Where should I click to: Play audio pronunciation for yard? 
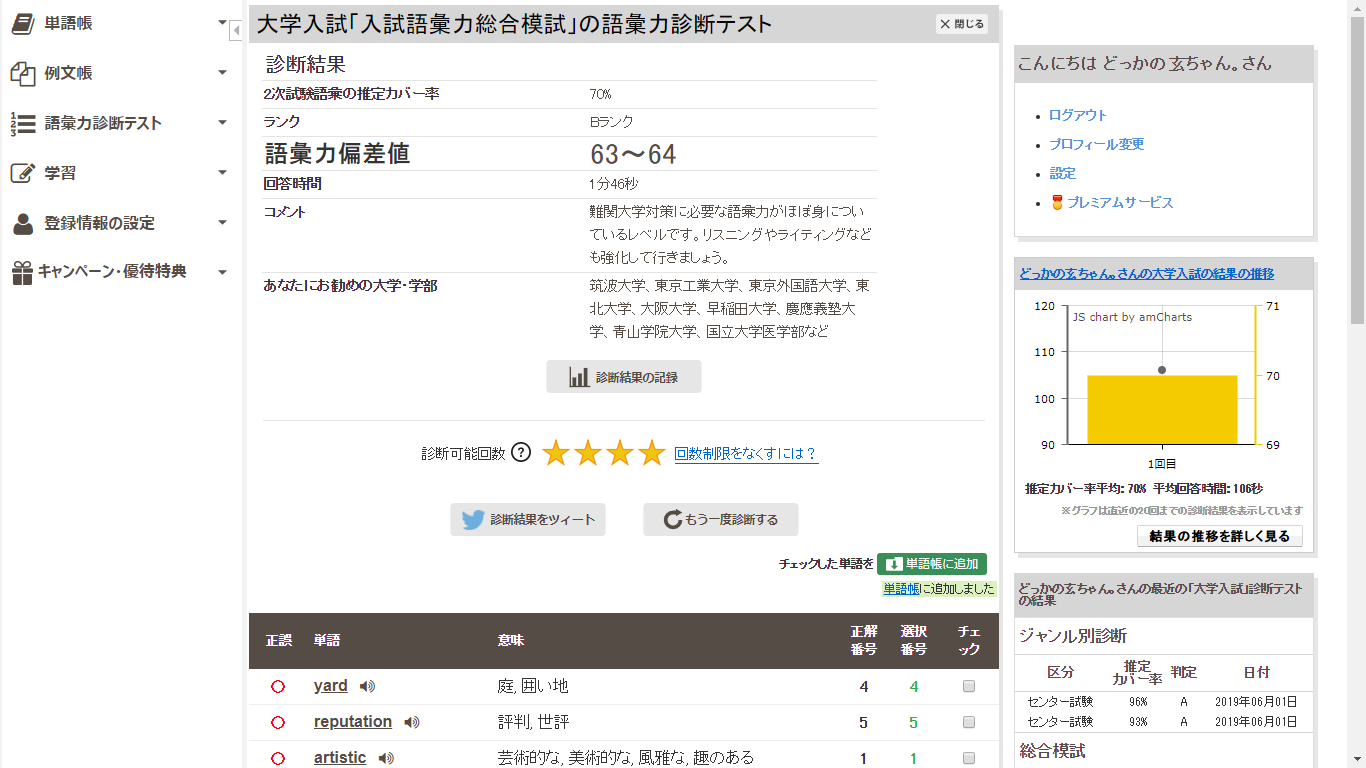pyautogui.click(x=368, y=686)
